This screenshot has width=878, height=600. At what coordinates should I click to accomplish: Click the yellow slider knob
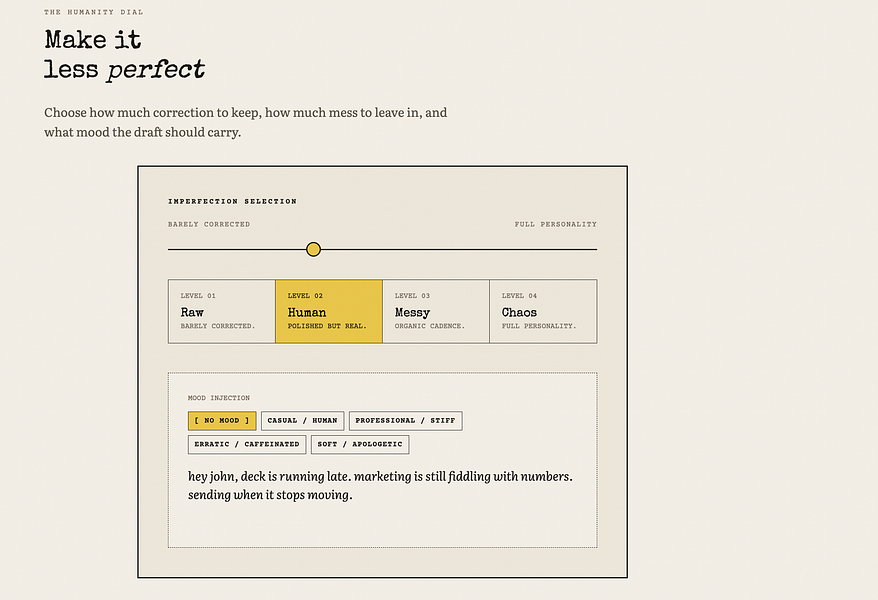point(314,250)
